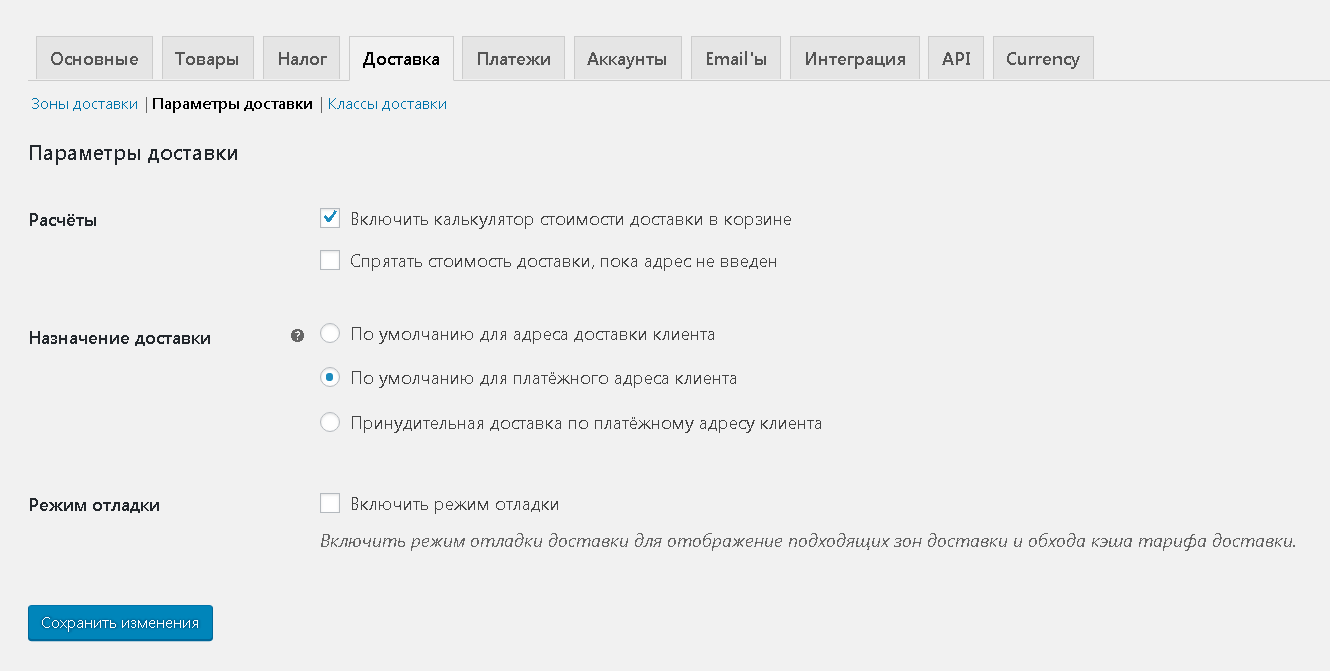Enable Включить режим отладки checkbox

coord(330,503)
